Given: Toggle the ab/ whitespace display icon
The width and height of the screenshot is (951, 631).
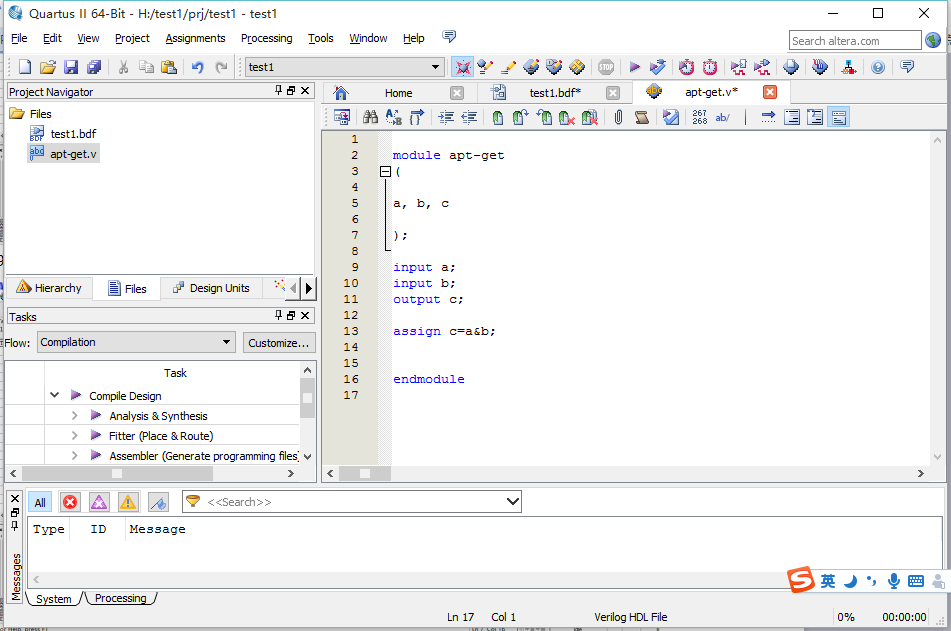Looking at the screenshot, I should (x=722, y=117).
